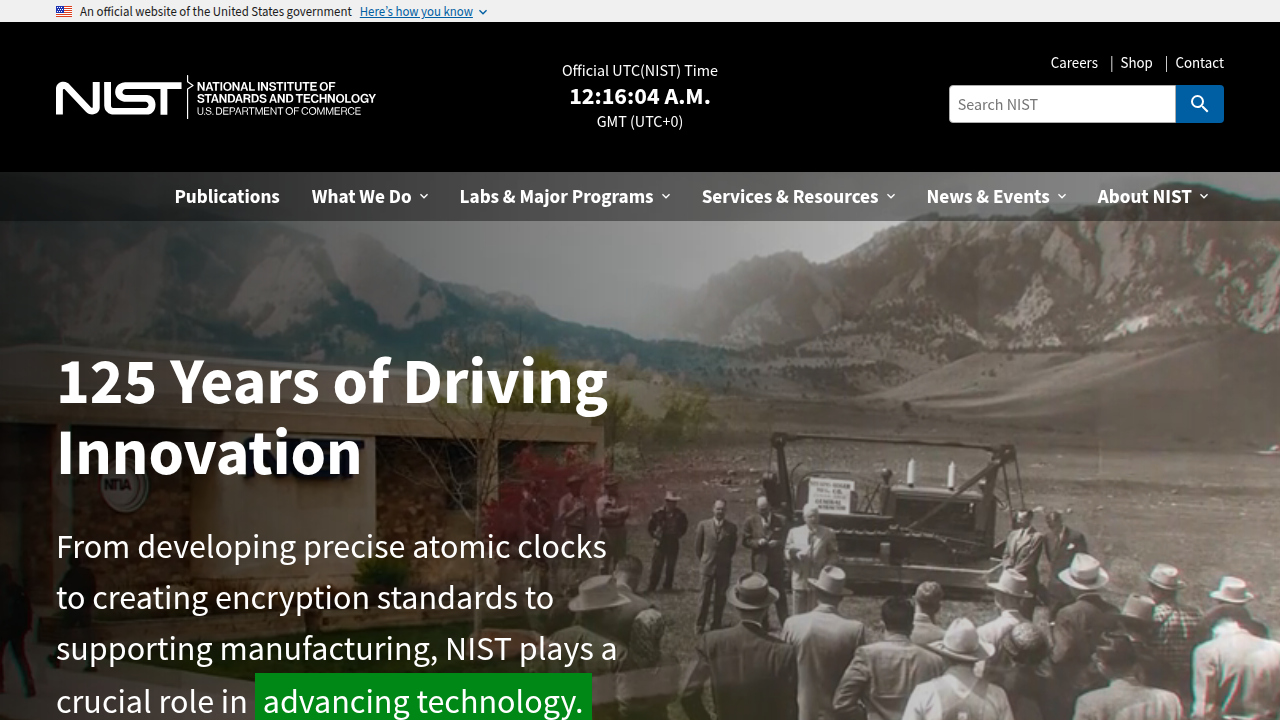Open the Careers link
The width and height of the screenshot is (1280, 720).
[x=1074, y=63]
